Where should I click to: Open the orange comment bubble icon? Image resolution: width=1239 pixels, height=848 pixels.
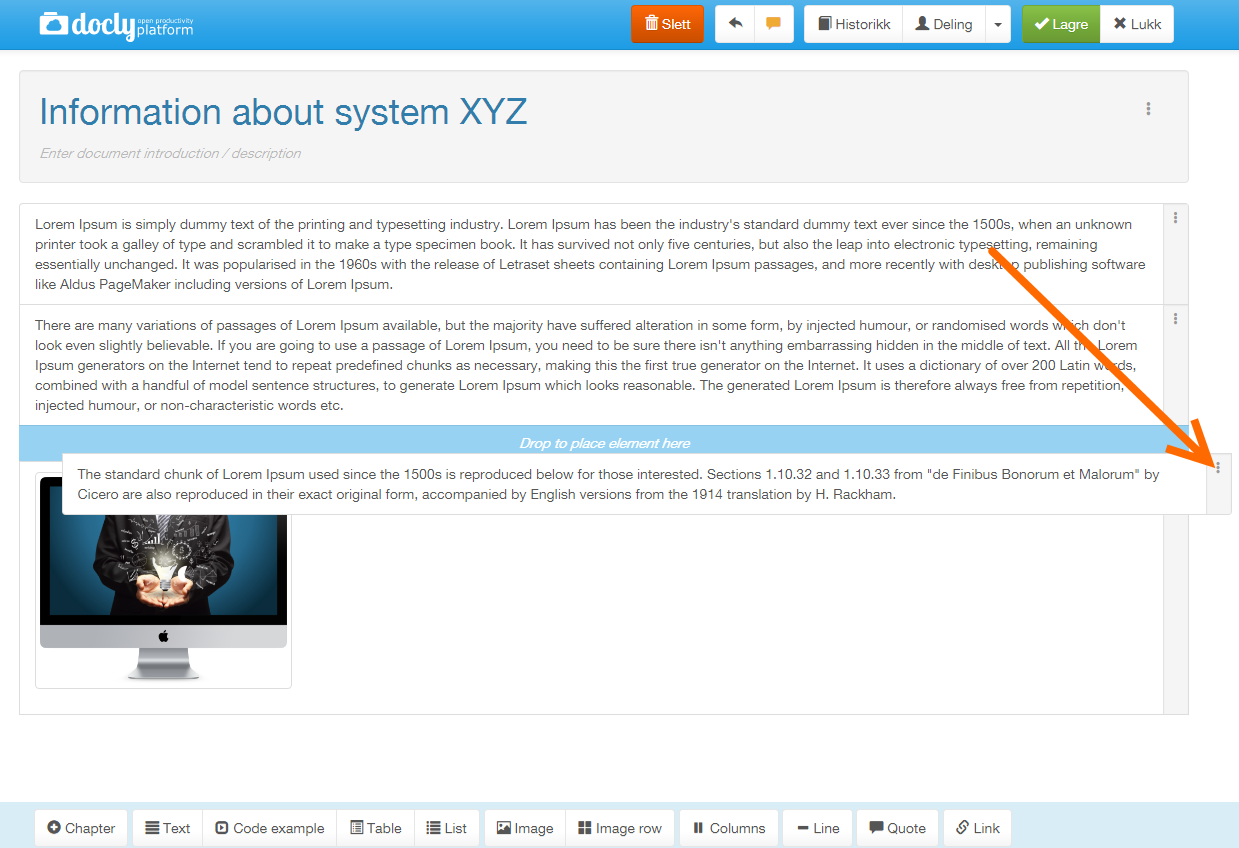click(773, 24)
